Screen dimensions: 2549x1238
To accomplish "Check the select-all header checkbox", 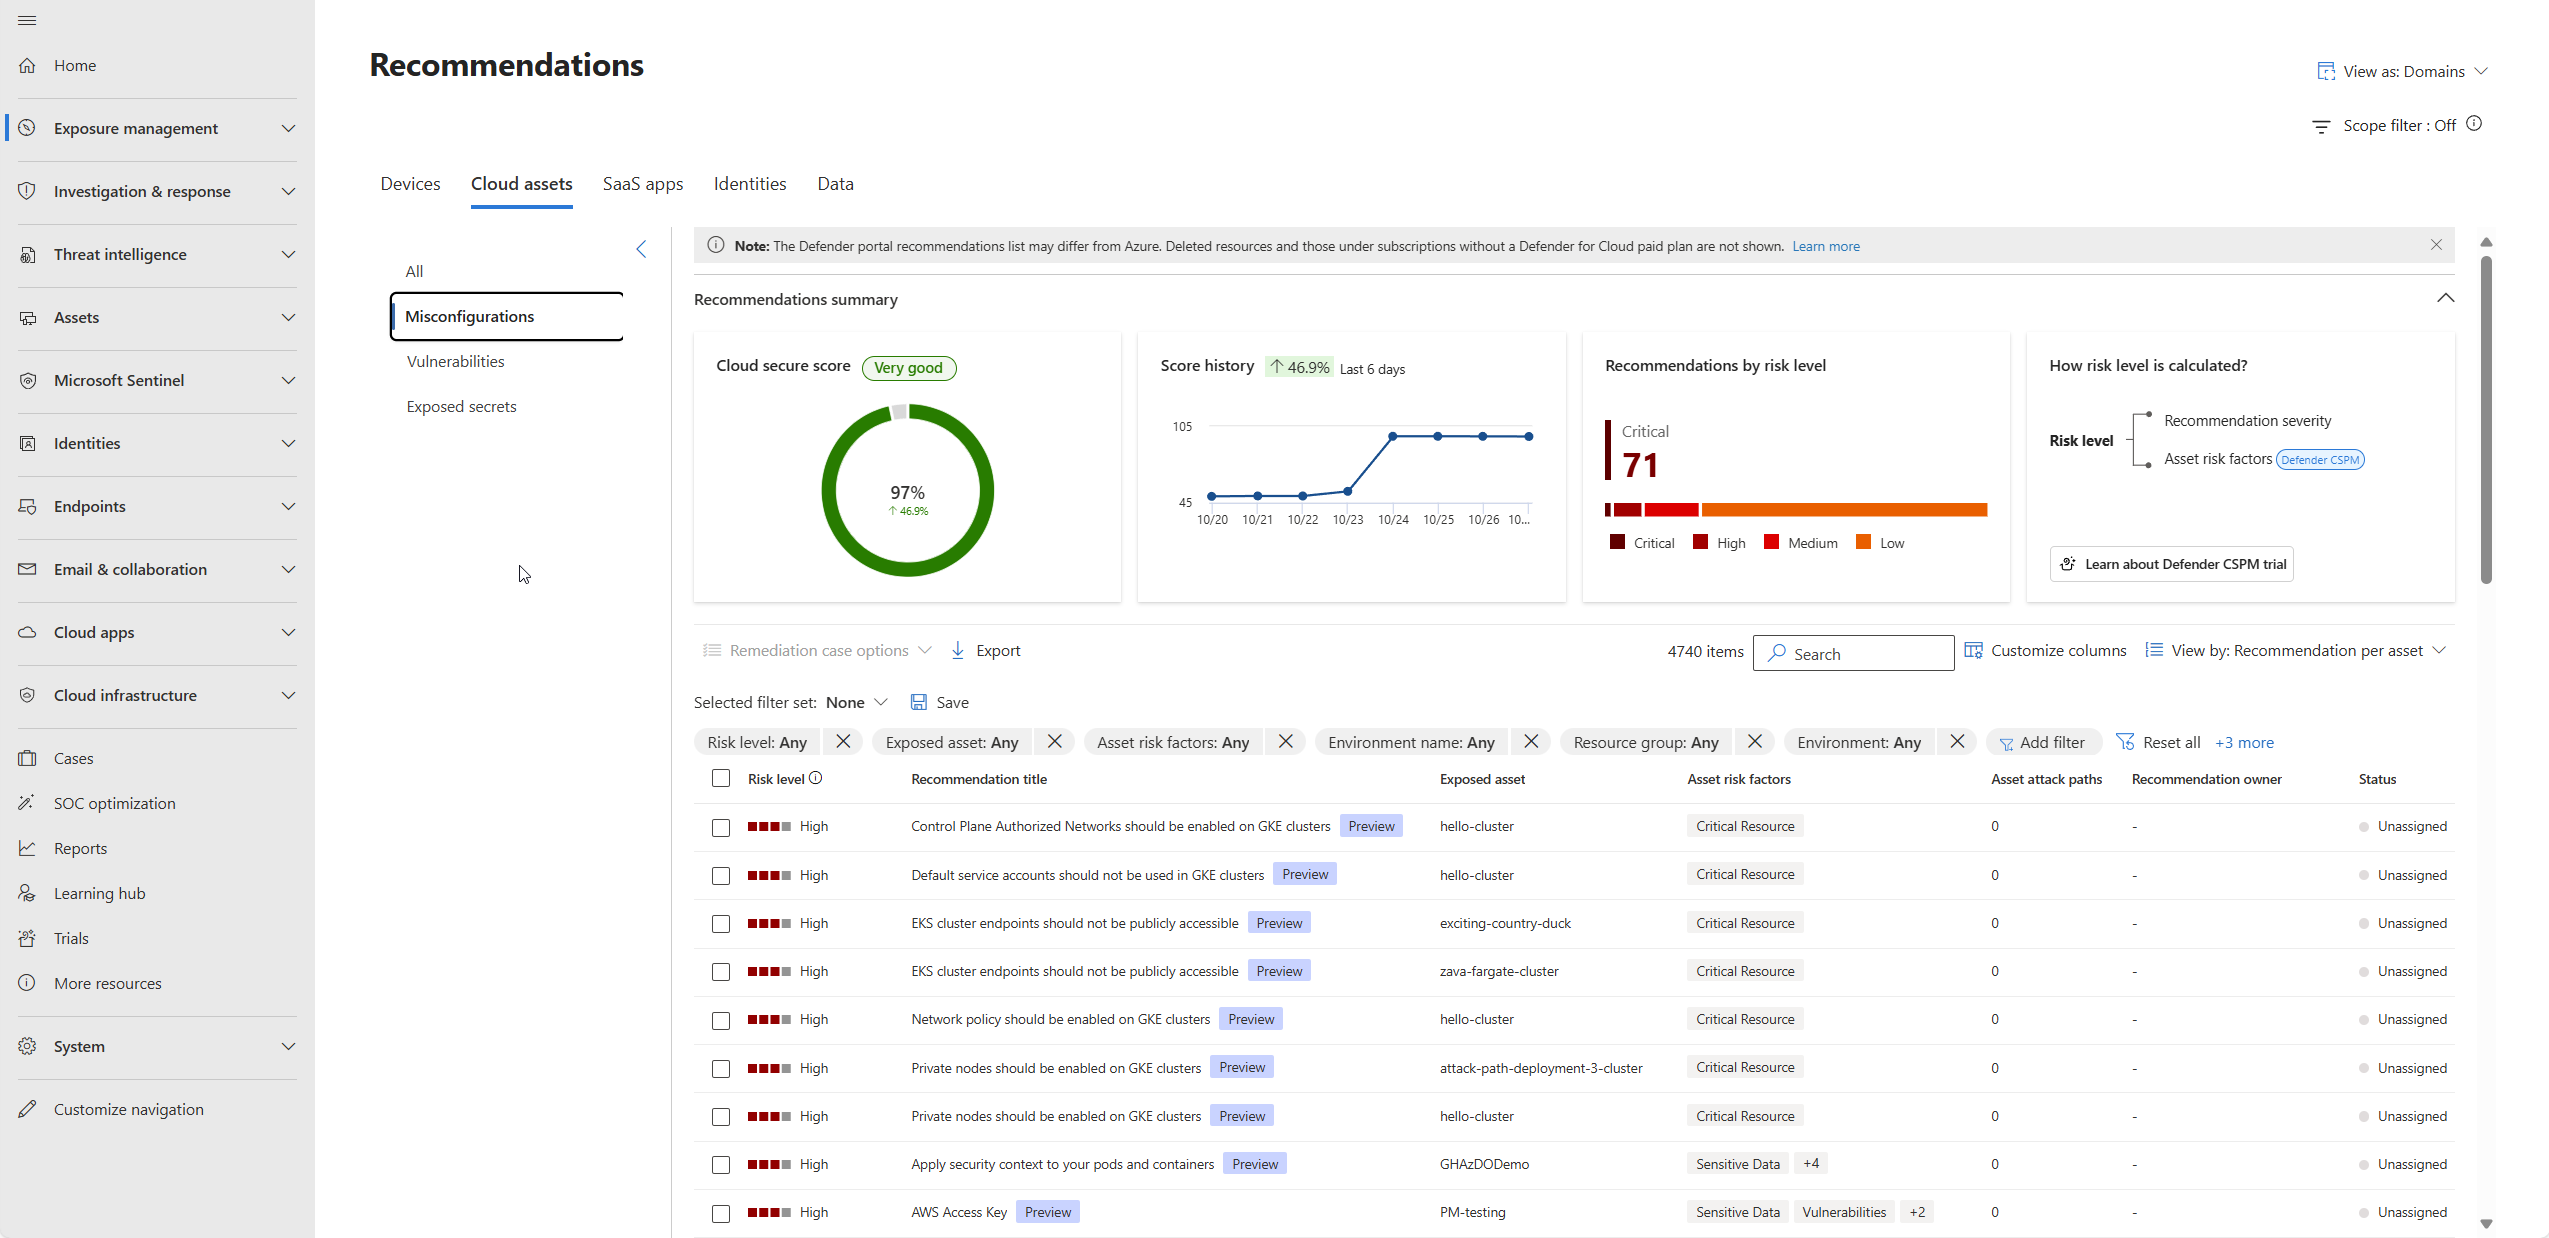I will point(721,778).
